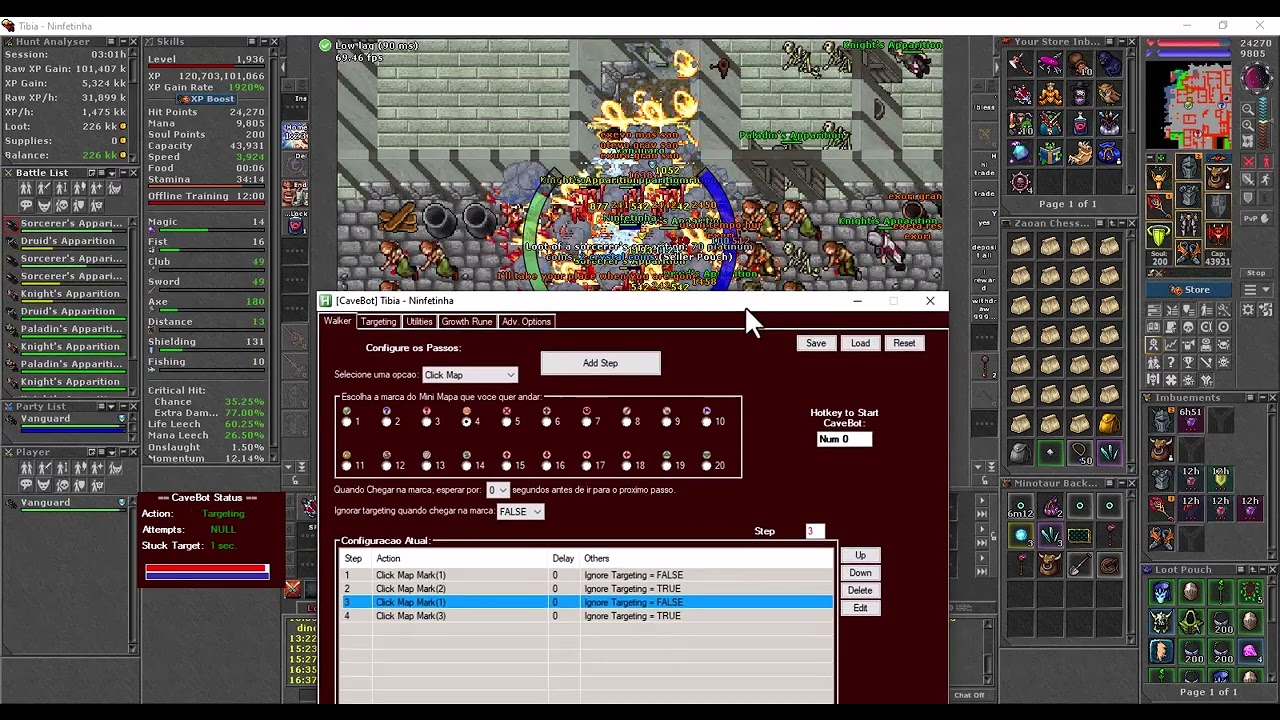The height and width of the screenshot is (720, 1280).
Task: Toggle the PvP mode button
Action: [1256, 218]
